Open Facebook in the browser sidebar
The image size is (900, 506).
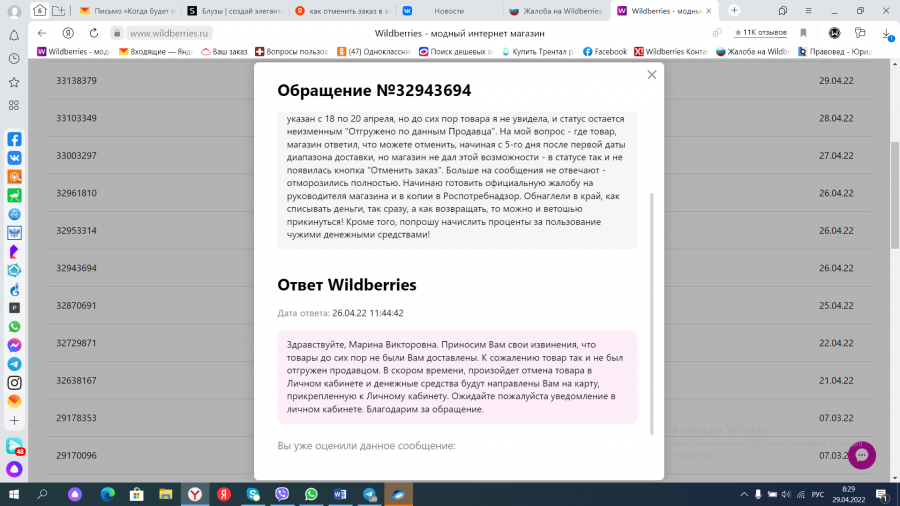tap(14, 139)
